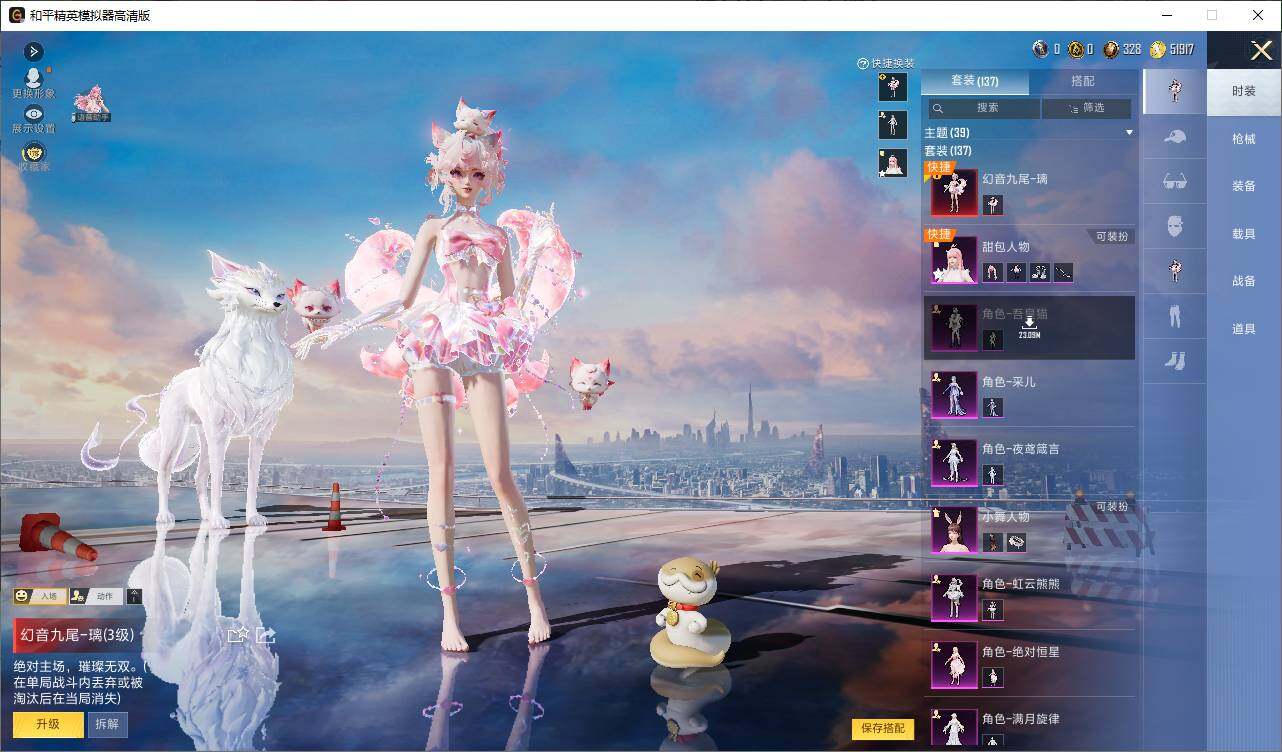Click the yellow 升级 upgrade button
The image size is (1282, 752).
(x=48, y=724)
